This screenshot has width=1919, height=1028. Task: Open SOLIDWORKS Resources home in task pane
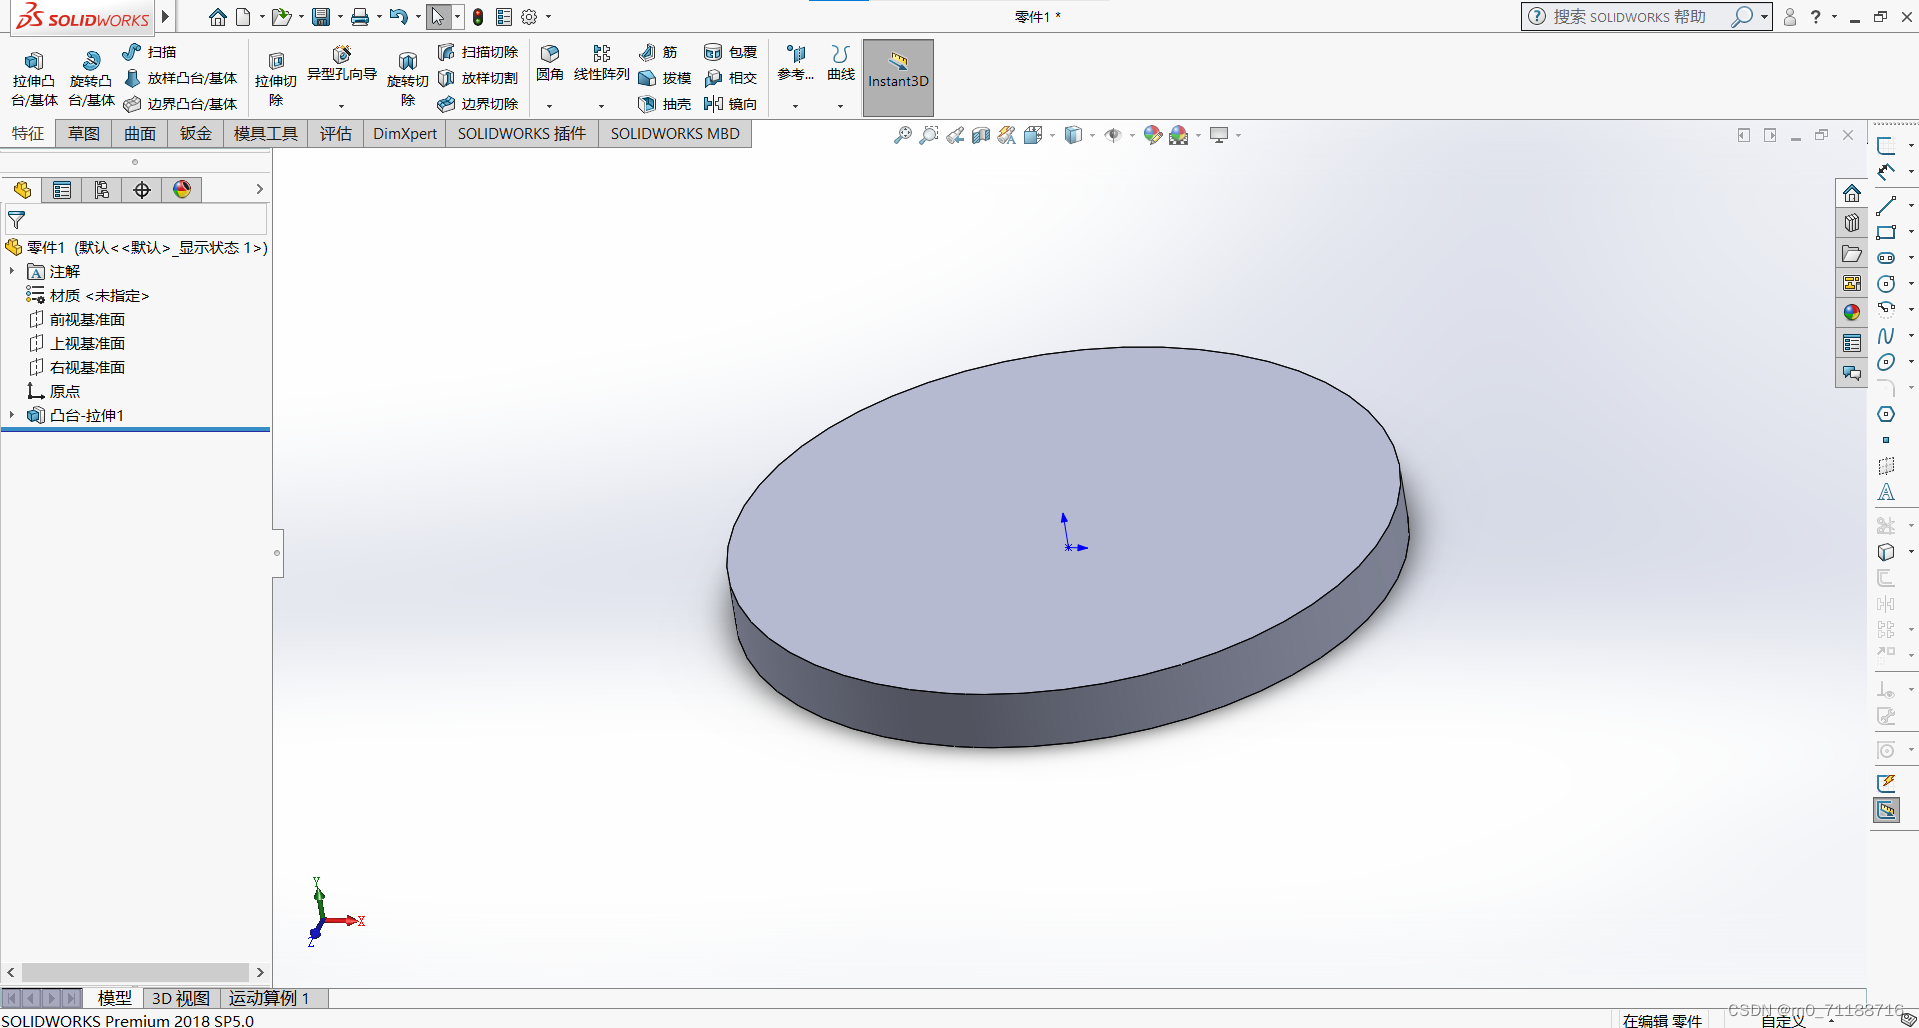click(x=1852, y=193)
